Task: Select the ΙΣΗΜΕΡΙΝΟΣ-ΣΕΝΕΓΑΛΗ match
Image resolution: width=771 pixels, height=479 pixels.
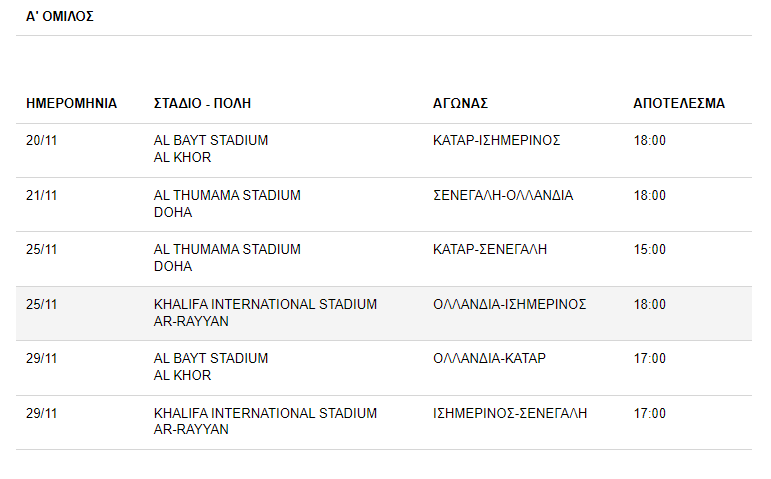Action: coord(510,413)
